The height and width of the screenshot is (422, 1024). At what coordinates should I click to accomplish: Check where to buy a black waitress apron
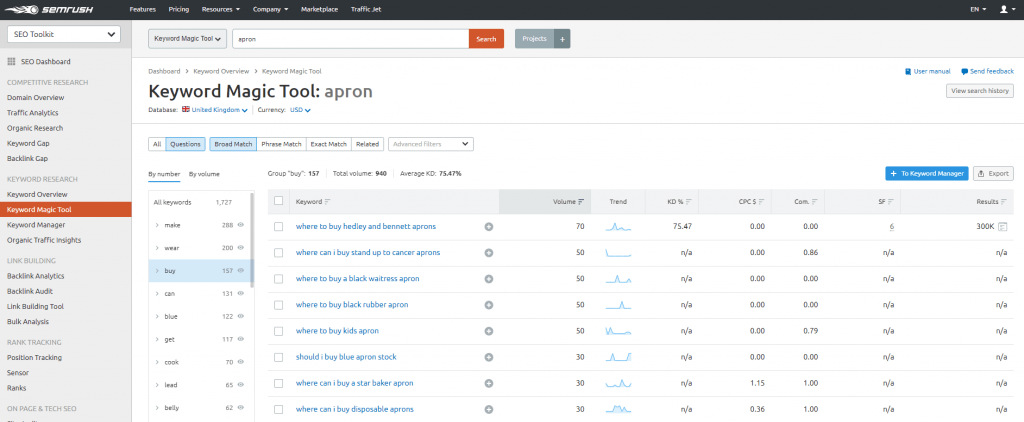pos(279,279)
